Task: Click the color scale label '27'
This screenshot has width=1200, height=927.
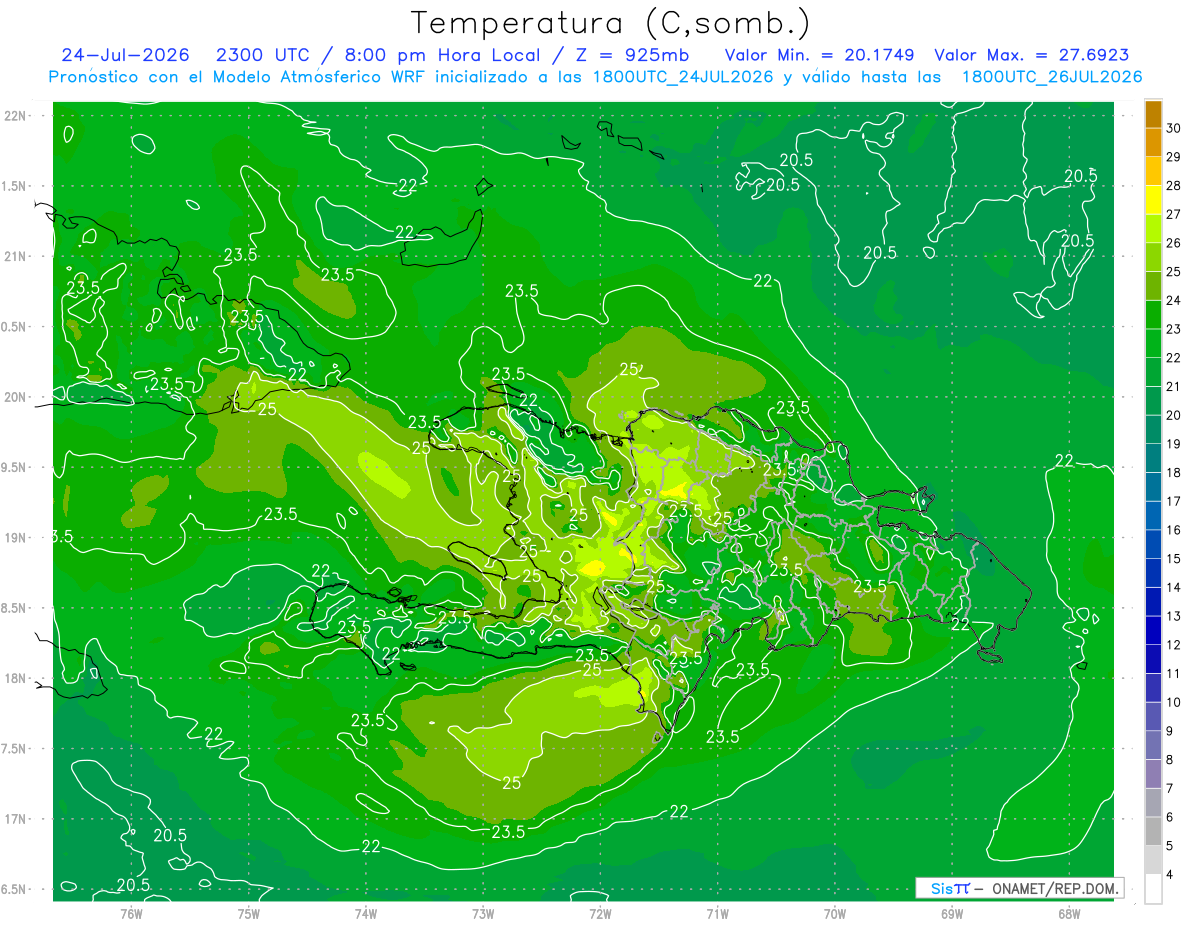Action: click(x=1174, y=214)
